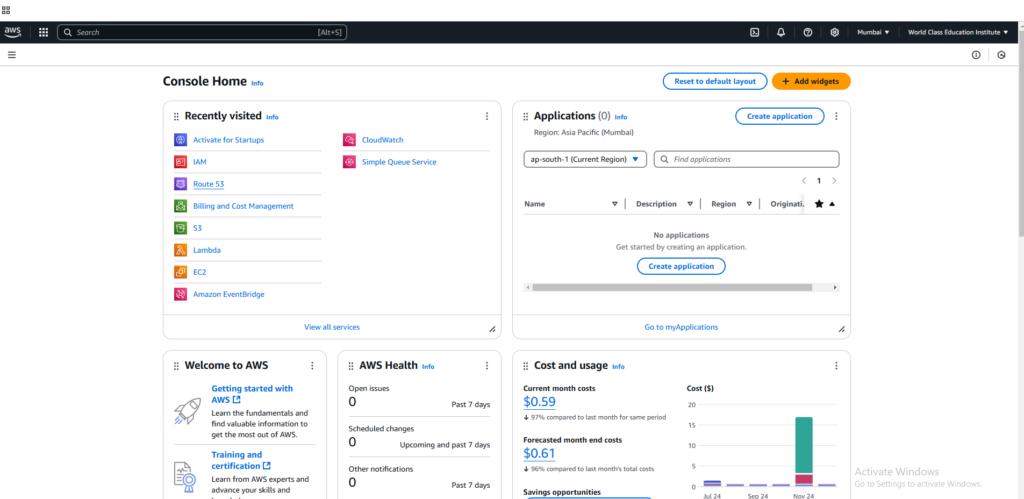This screenshot has width=1024, height=499.
Task: Click into the top Search field
Action: pos(202,32)
